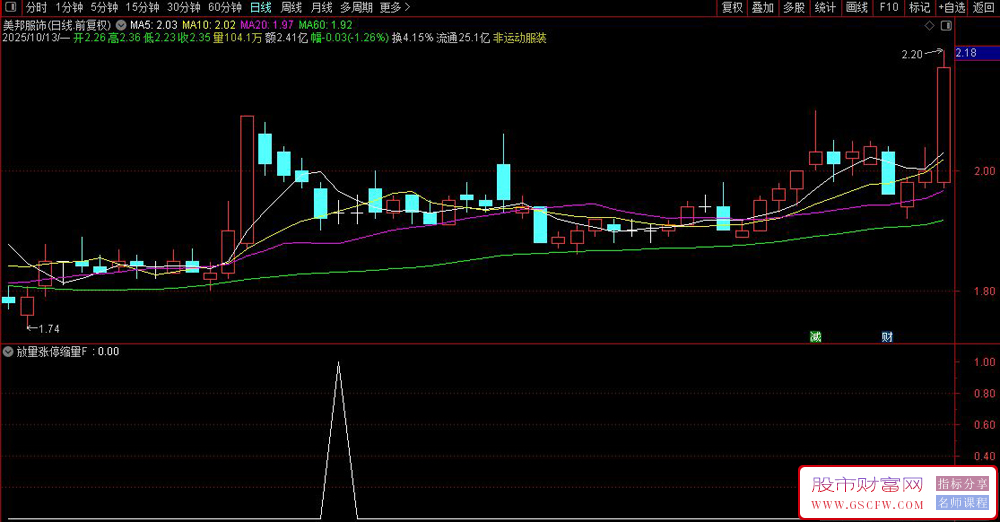Select the 周线 weekly period tab
Viewport: 1000px width, 522px height.
[x=290, y=7]
